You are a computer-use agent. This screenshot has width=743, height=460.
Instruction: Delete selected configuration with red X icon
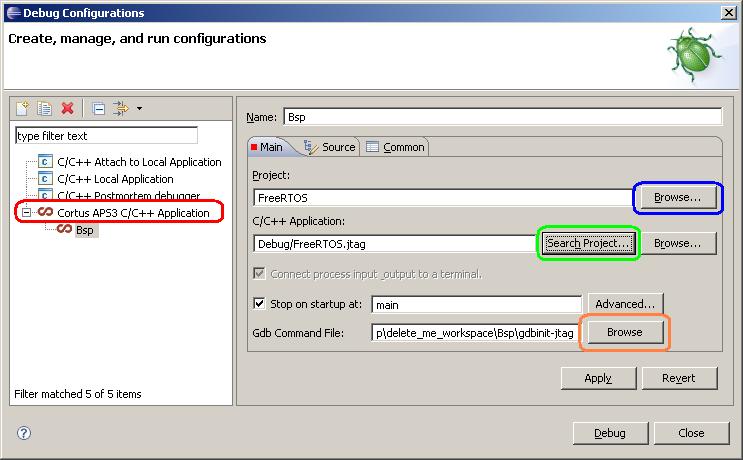click(x=67, y=108)
